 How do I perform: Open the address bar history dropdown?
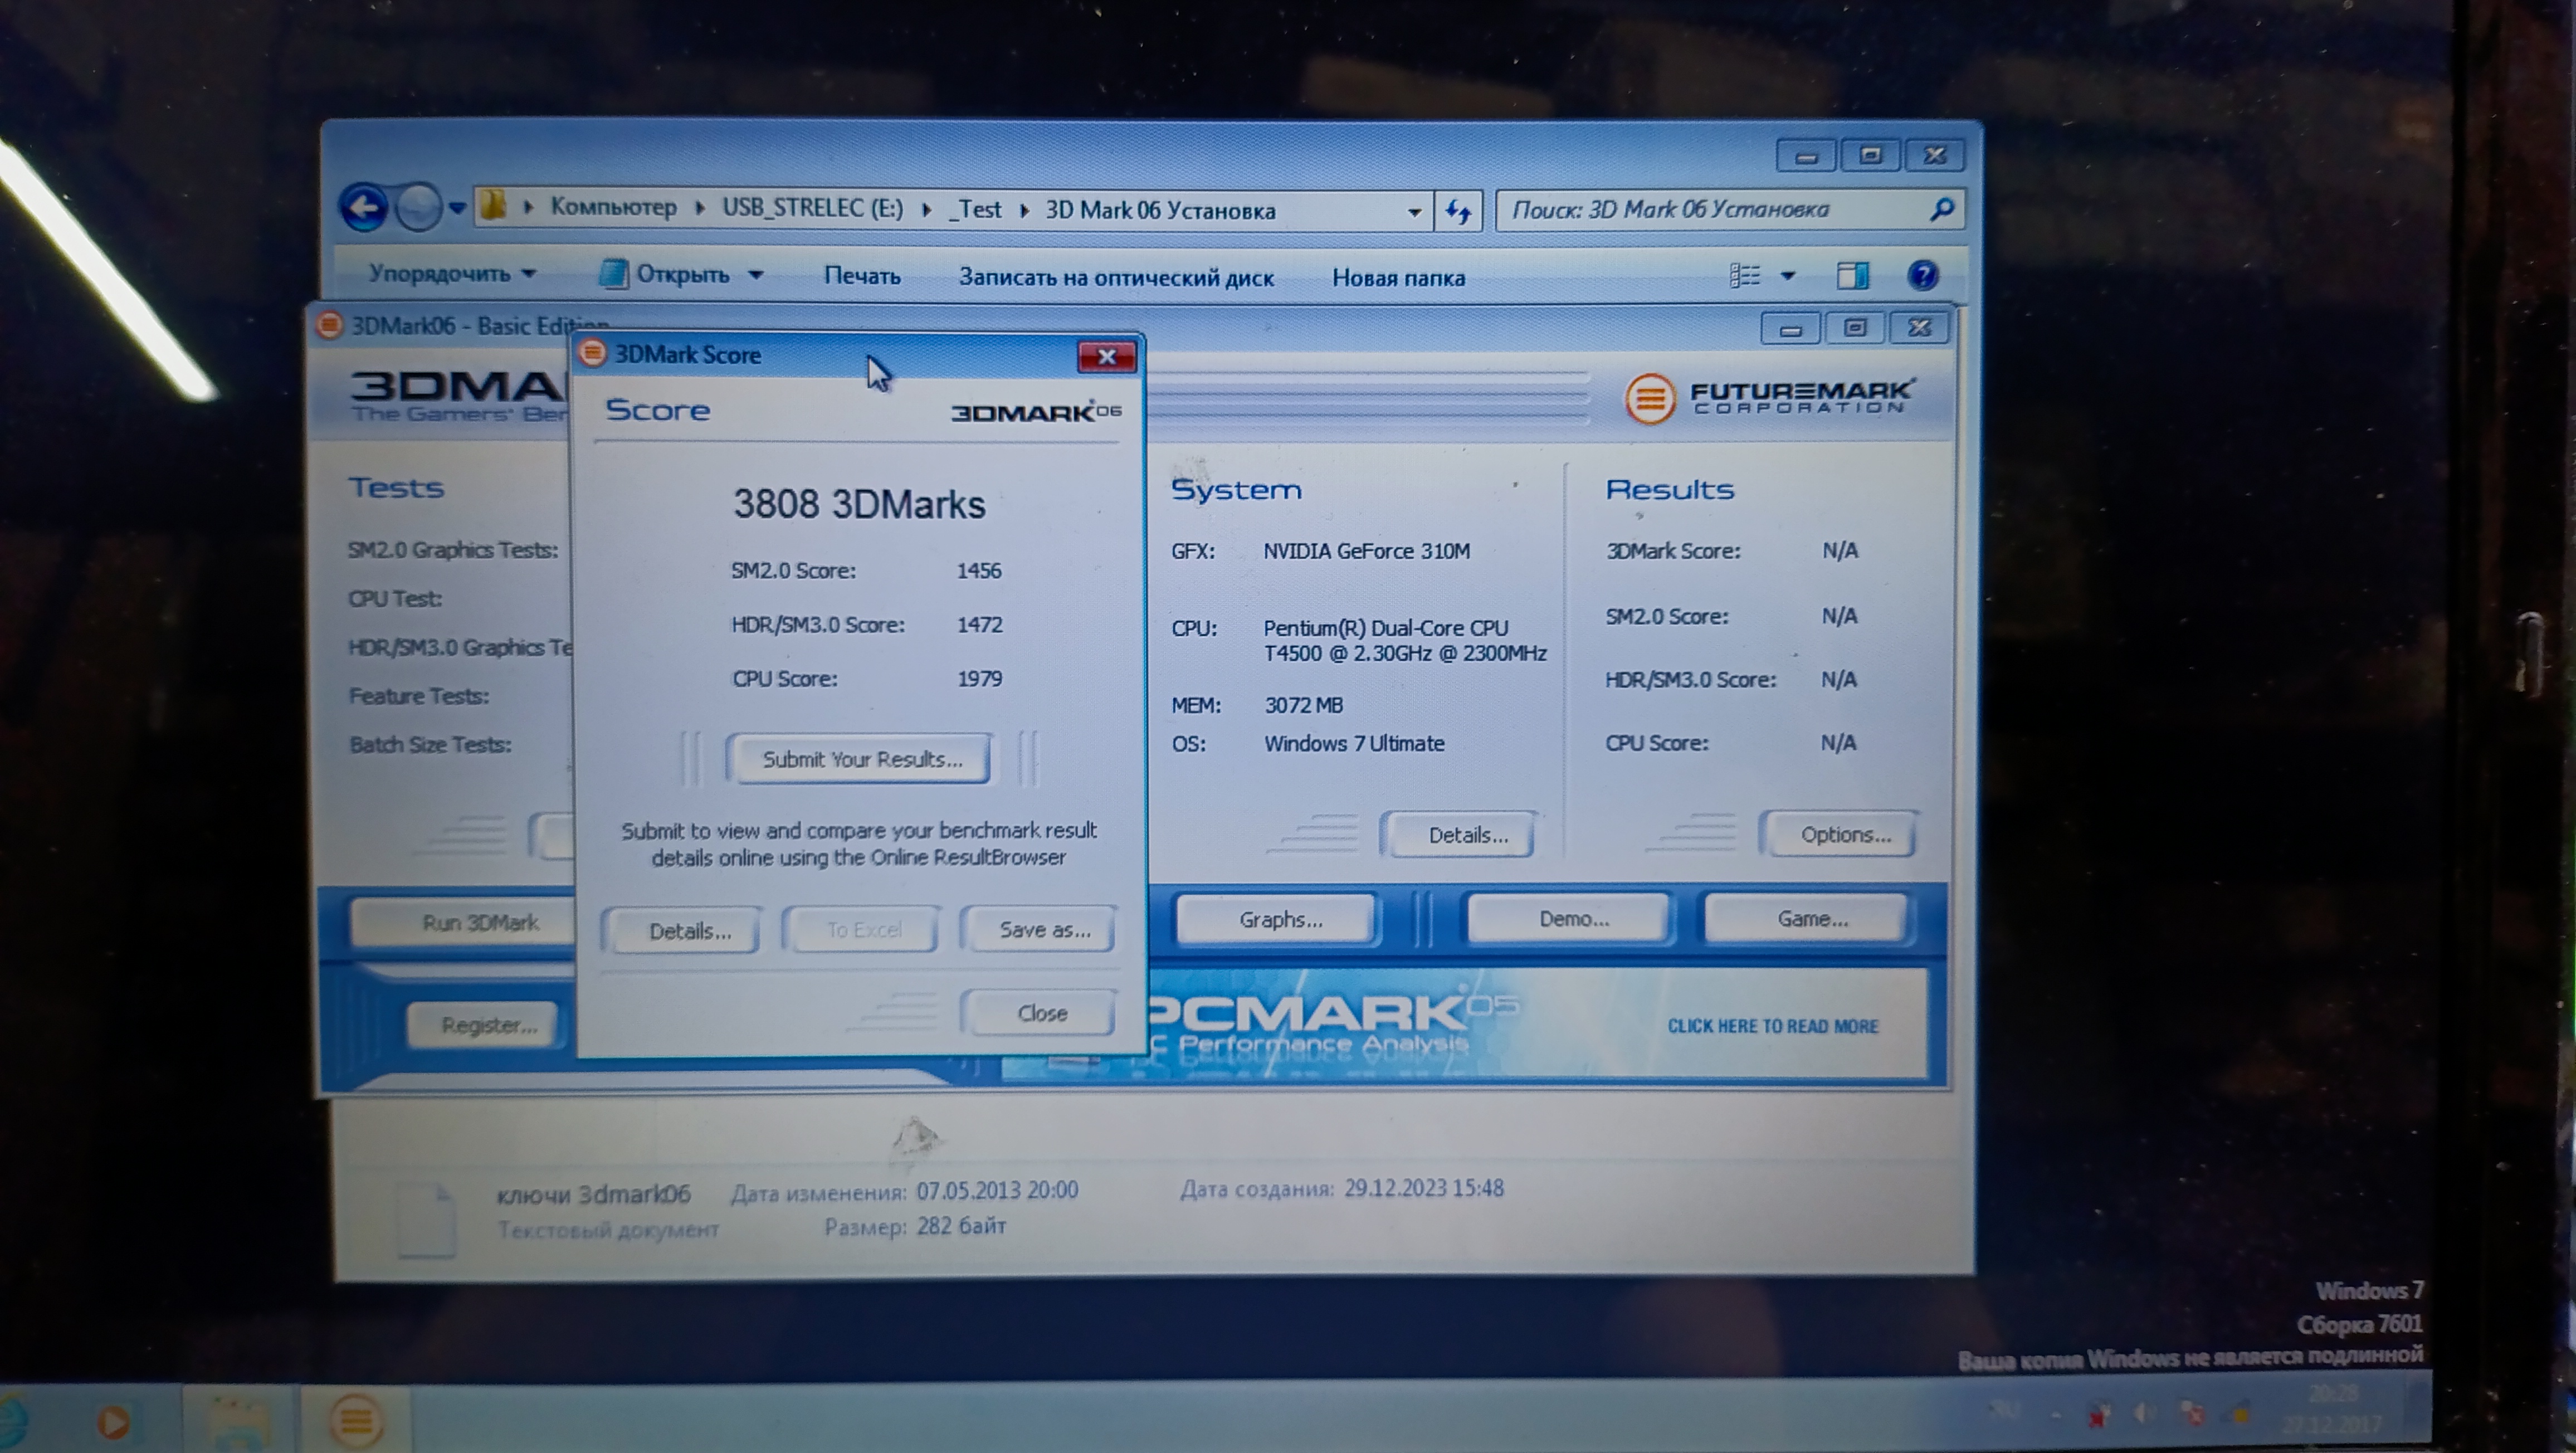tap(1414, 212)
